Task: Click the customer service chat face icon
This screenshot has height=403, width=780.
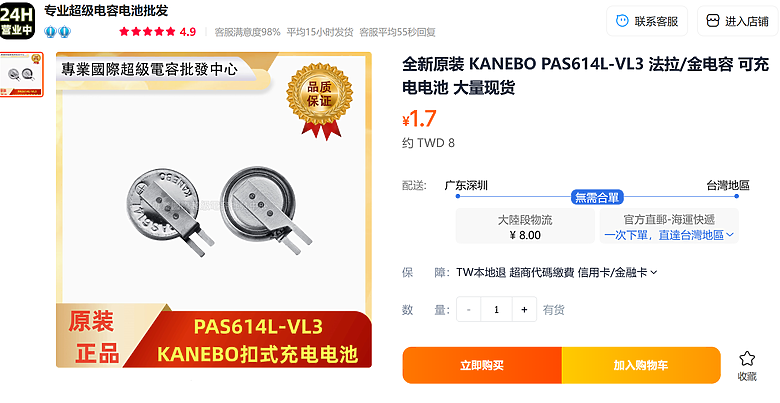Action: click(x=622, y=21)
